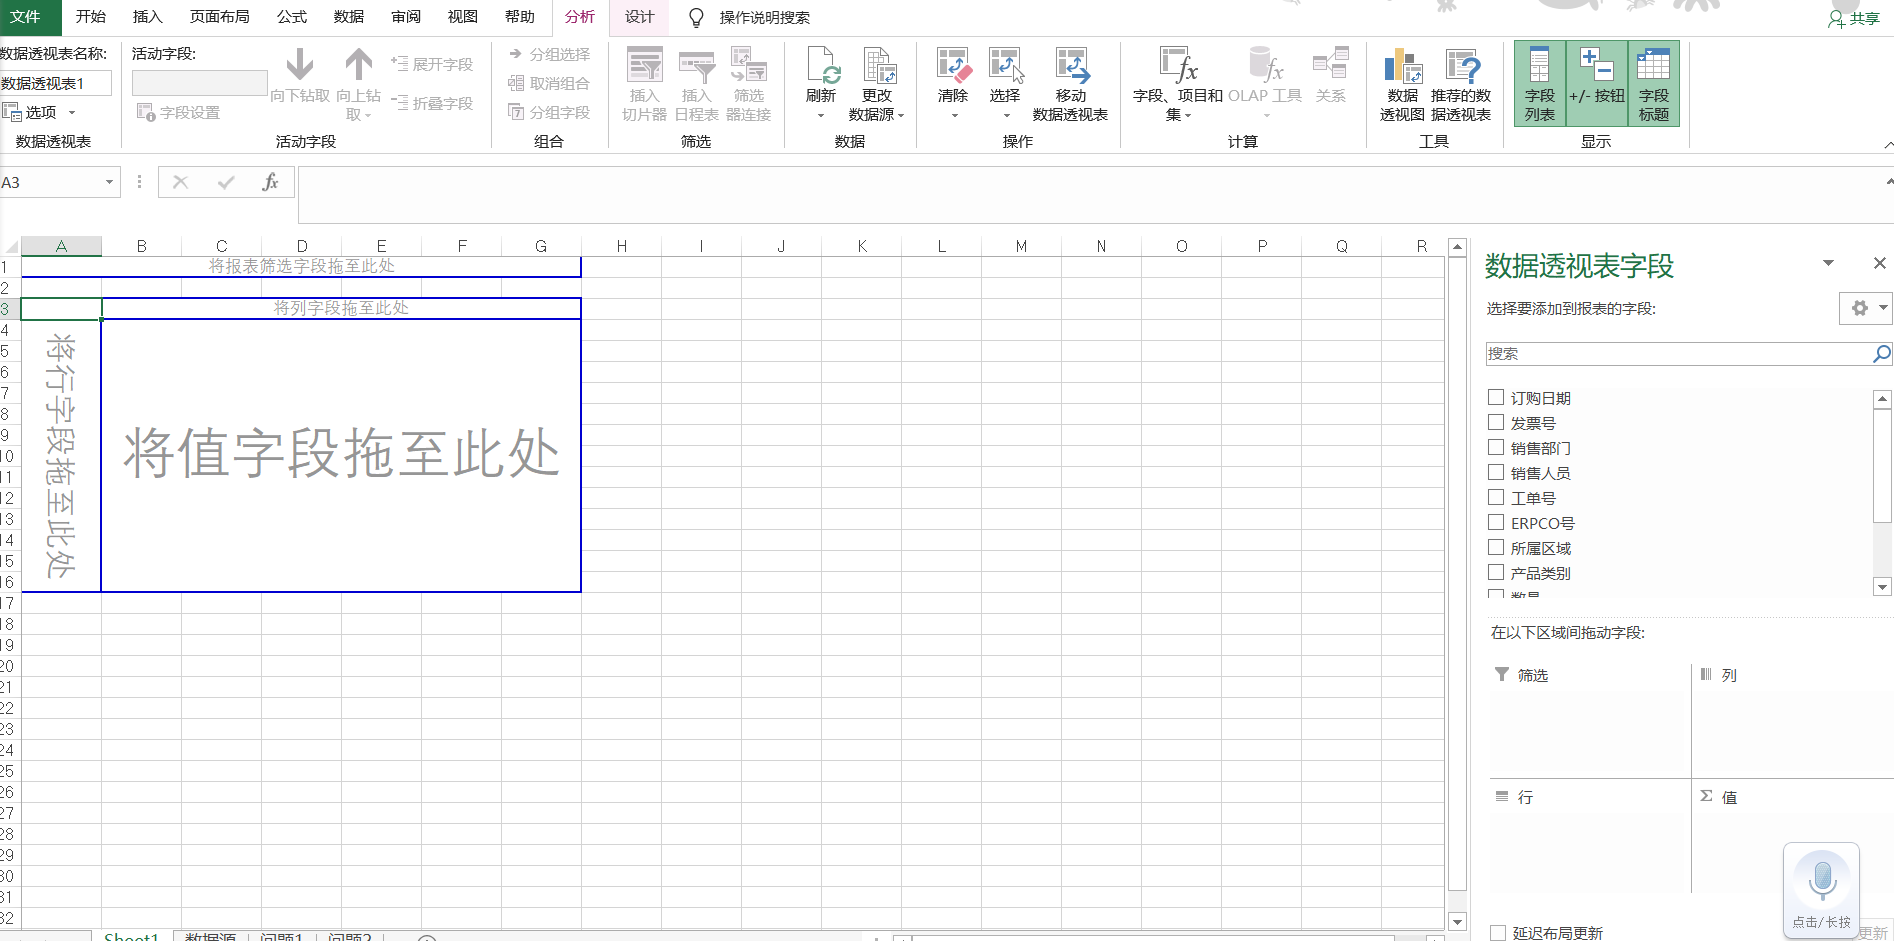Click the 关系 relationships icon
1894x941 pixels.
point(1331,64)
